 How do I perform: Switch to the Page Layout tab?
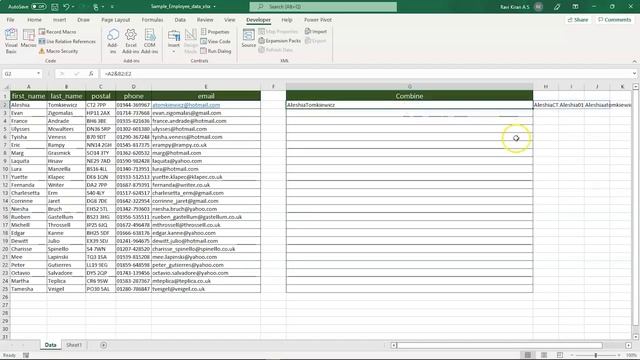click(x=116, y=20)
